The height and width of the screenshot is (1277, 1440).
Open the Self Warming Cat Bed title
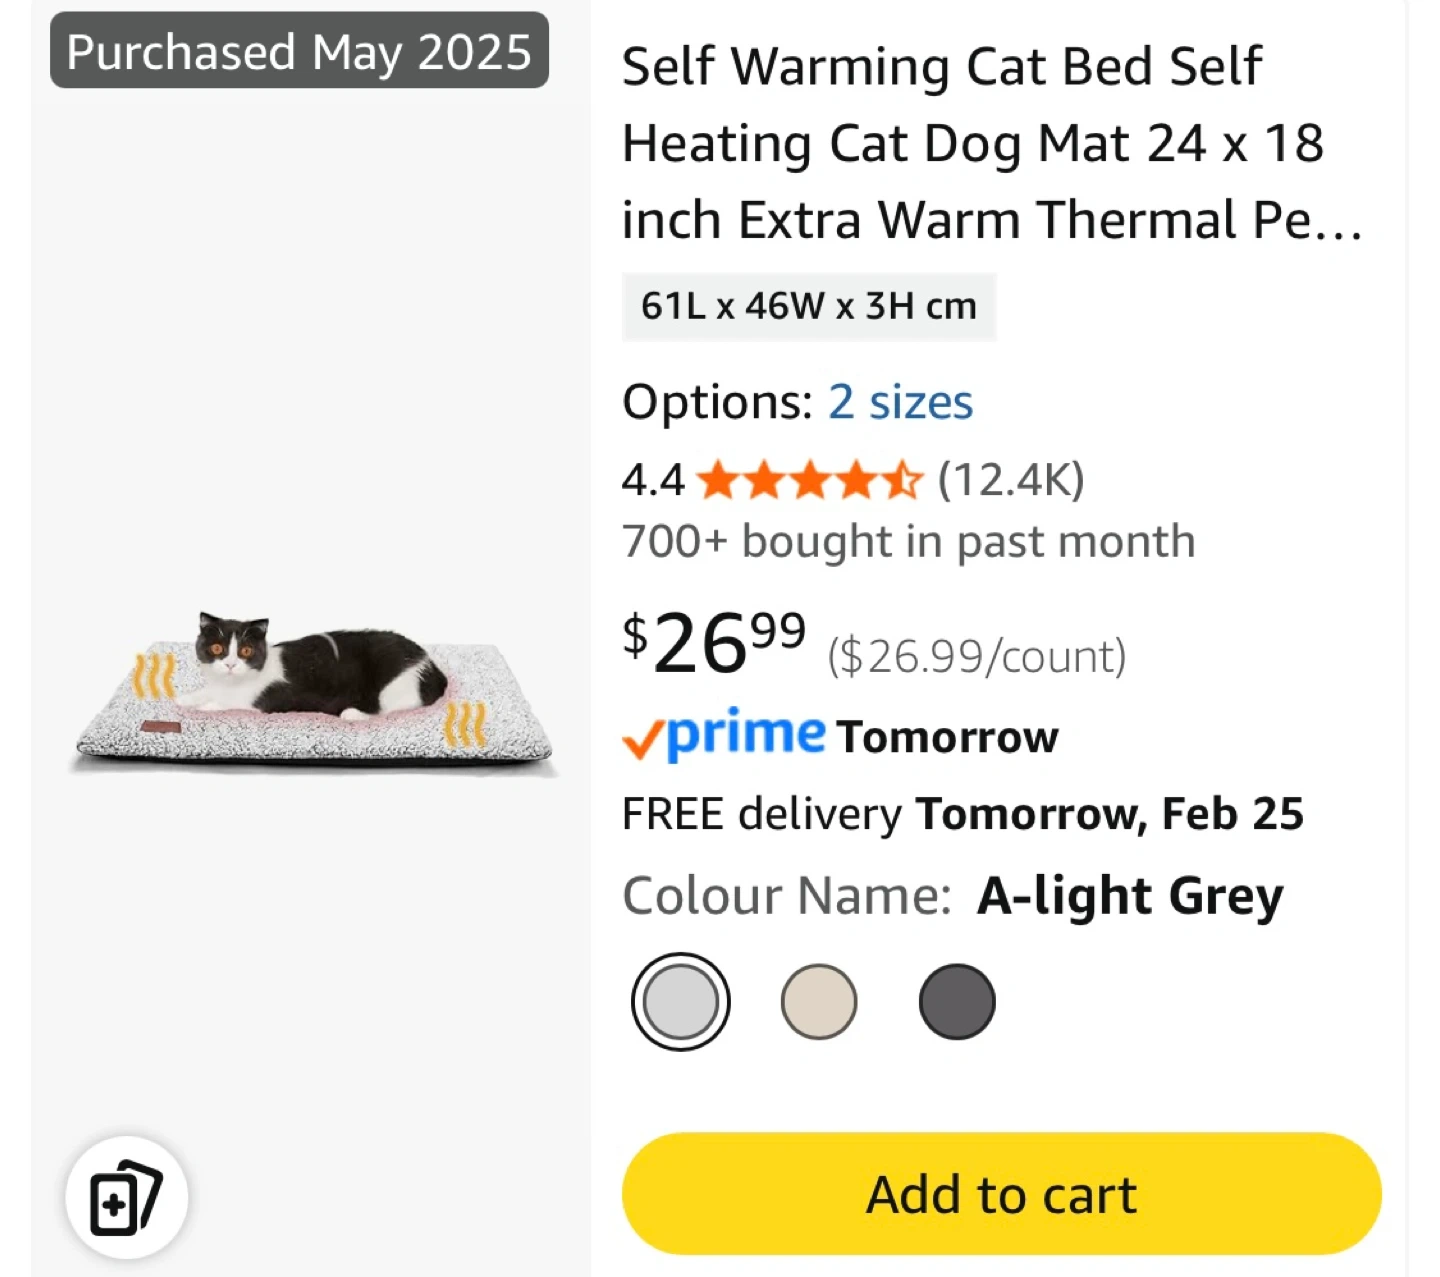[990, 143]
